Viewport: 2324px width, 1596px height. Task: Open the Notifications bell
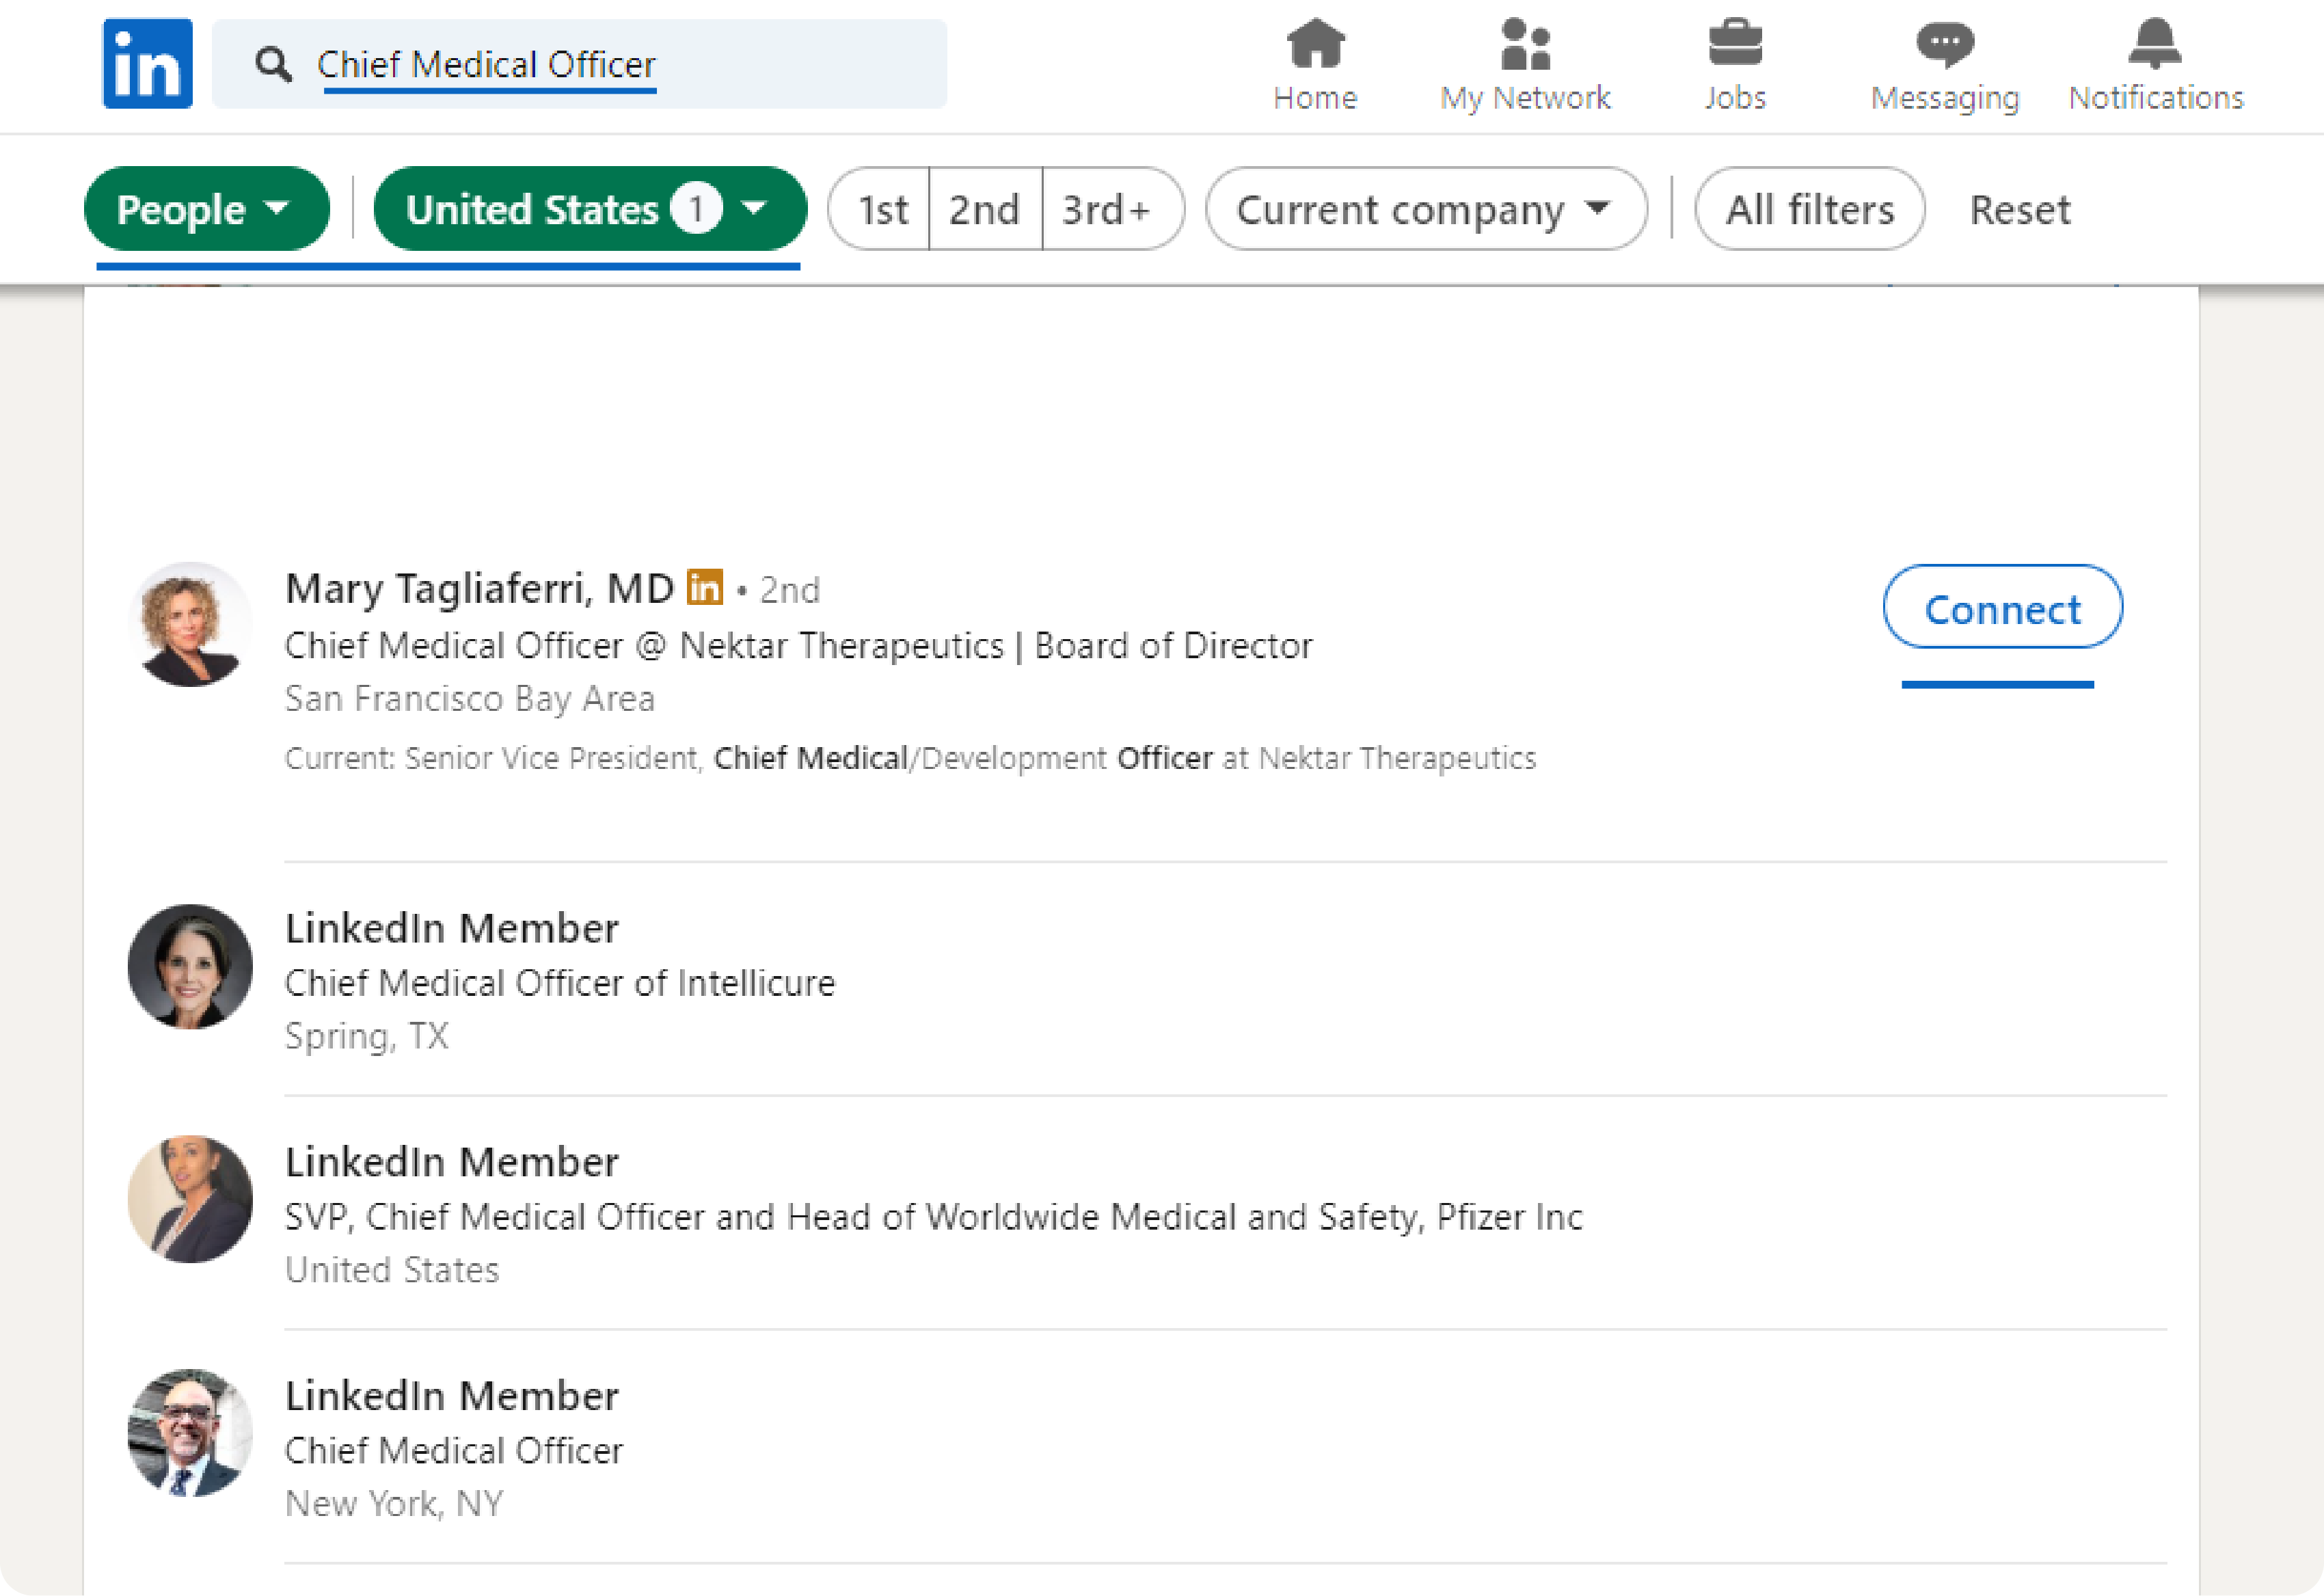pyautogui.click(x=2155, y=44)
